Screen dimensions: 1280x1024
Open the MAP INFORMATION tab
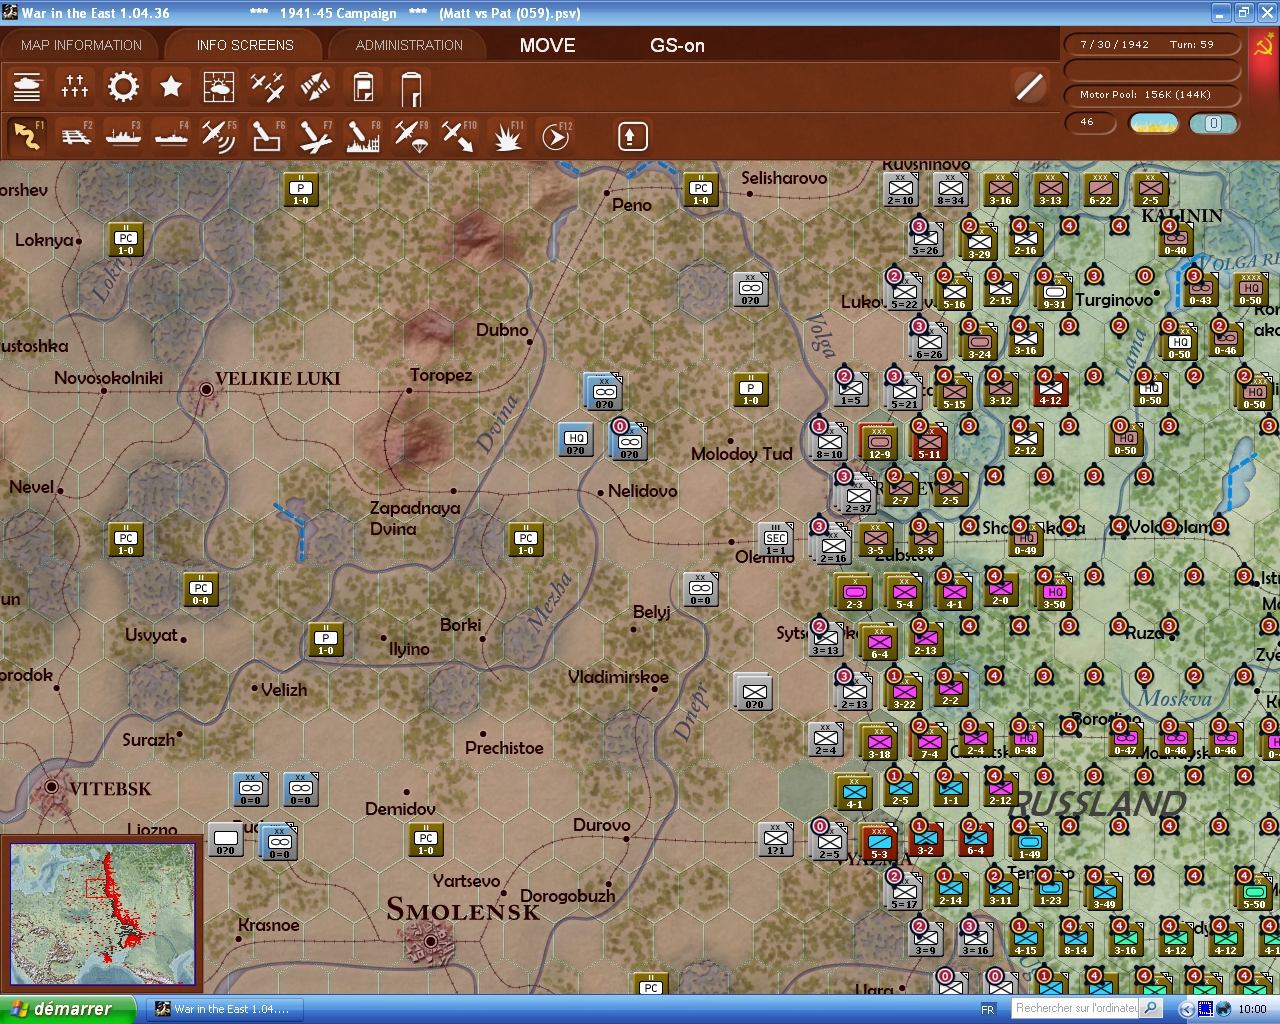point(81,45)
